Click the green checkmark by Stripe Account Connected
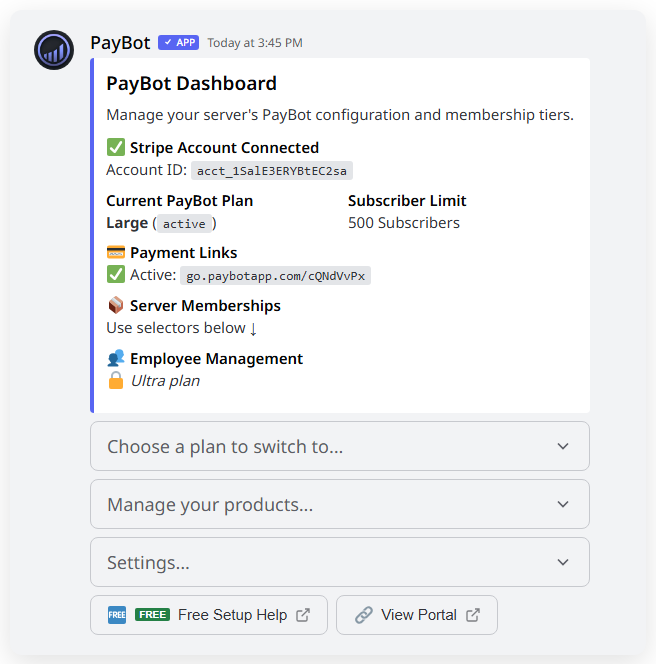The height and width of the screenshot is (664, 656). pos(116,148)
